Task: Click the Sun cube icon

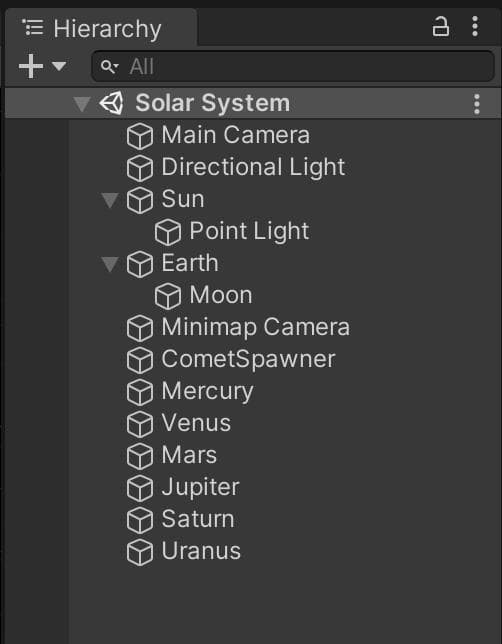Action: (x=140, y=200)
